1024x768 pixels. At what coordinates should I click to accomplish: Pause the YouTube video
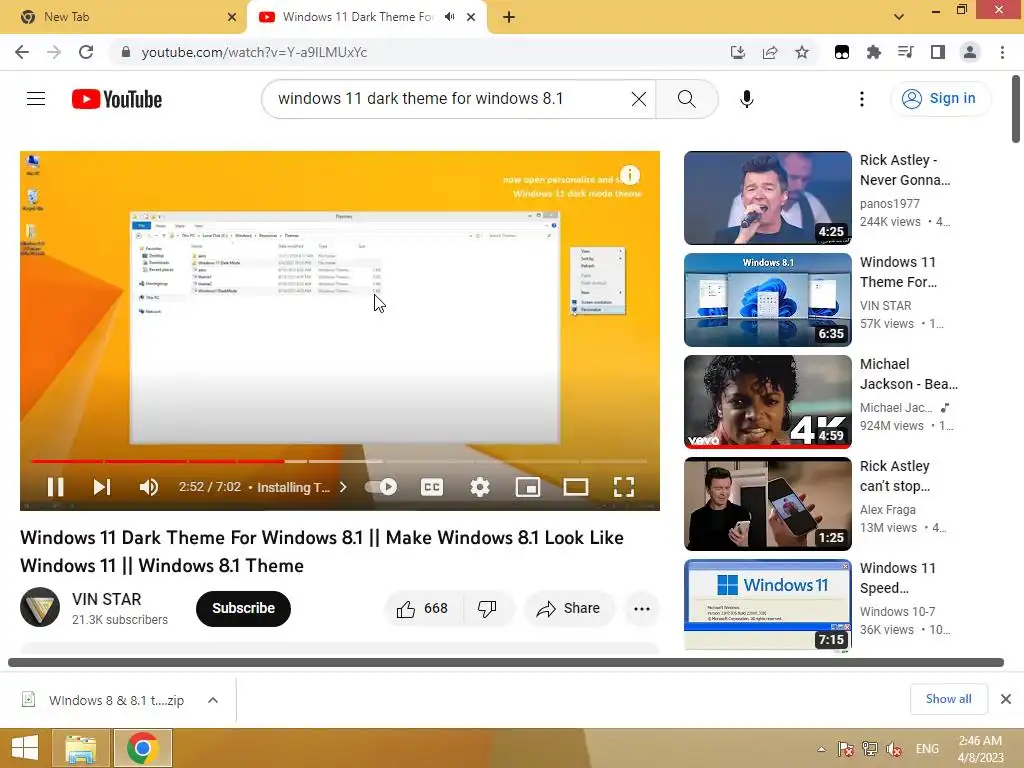[56, 487]
